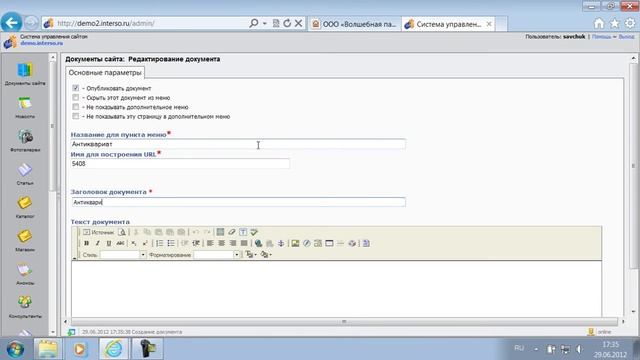The image size is (640, 360).
Task: Click into Название для пункта меню field
Action: [x=238, y=144]
